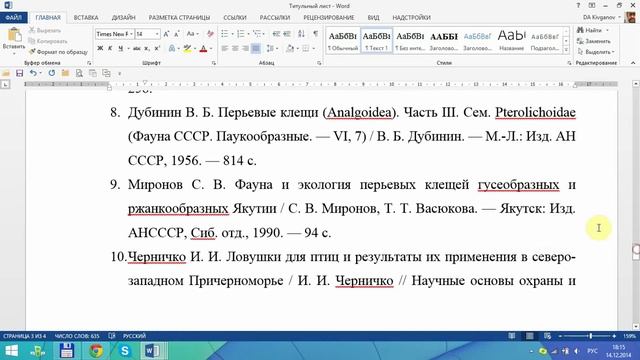Click the zoom slider in status bar
The image size is (640, 360).
pos(587,336)
